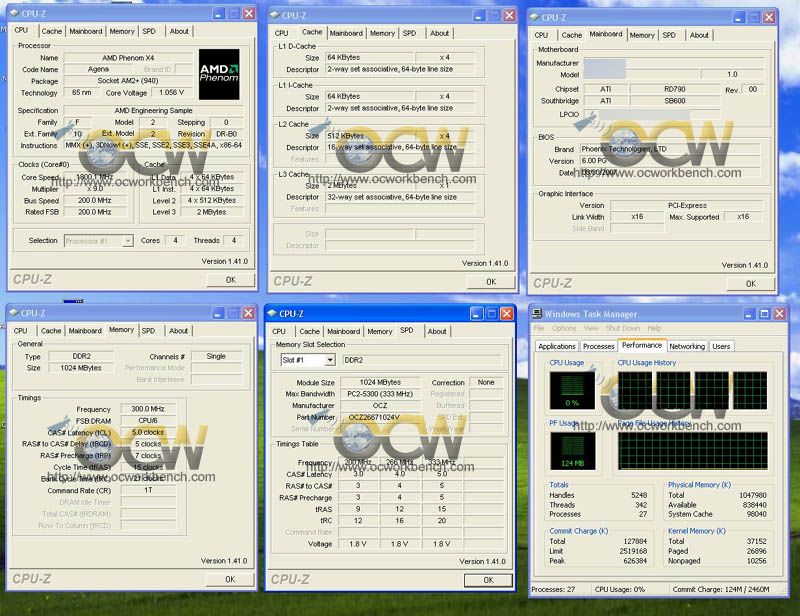This screenshot has width=800, height=616.
Task: Select CPU tab in Memory CPU-Z window
Action: pos(20,331)
